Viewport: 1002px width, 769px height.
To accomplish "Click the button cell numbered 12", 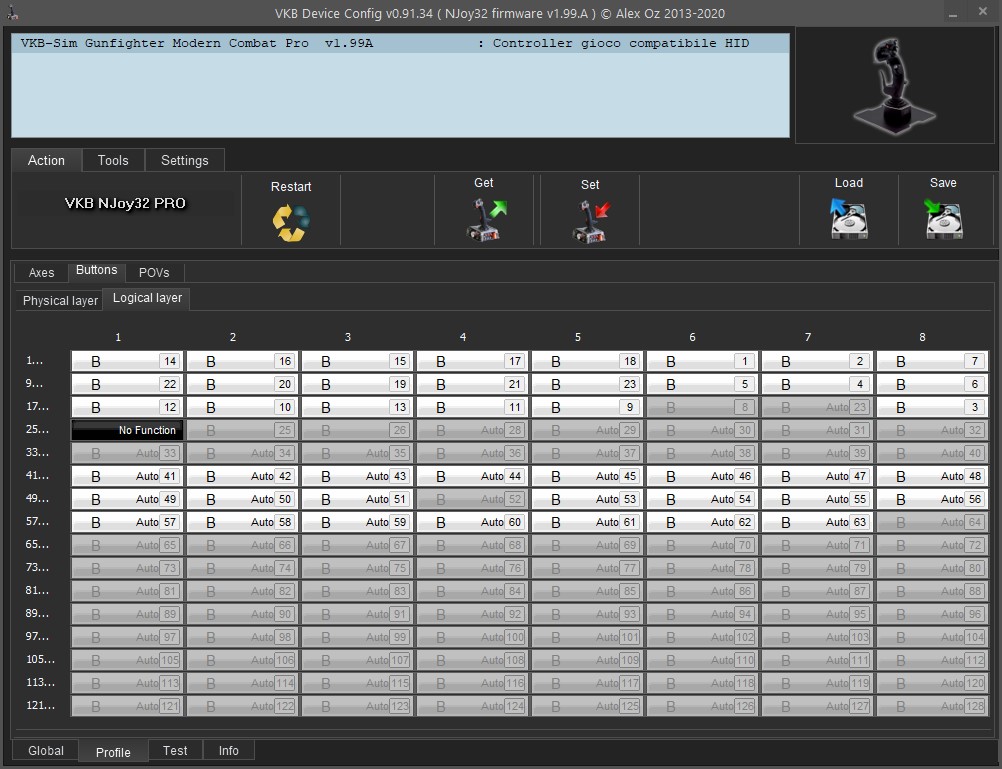I will (127, 407).
